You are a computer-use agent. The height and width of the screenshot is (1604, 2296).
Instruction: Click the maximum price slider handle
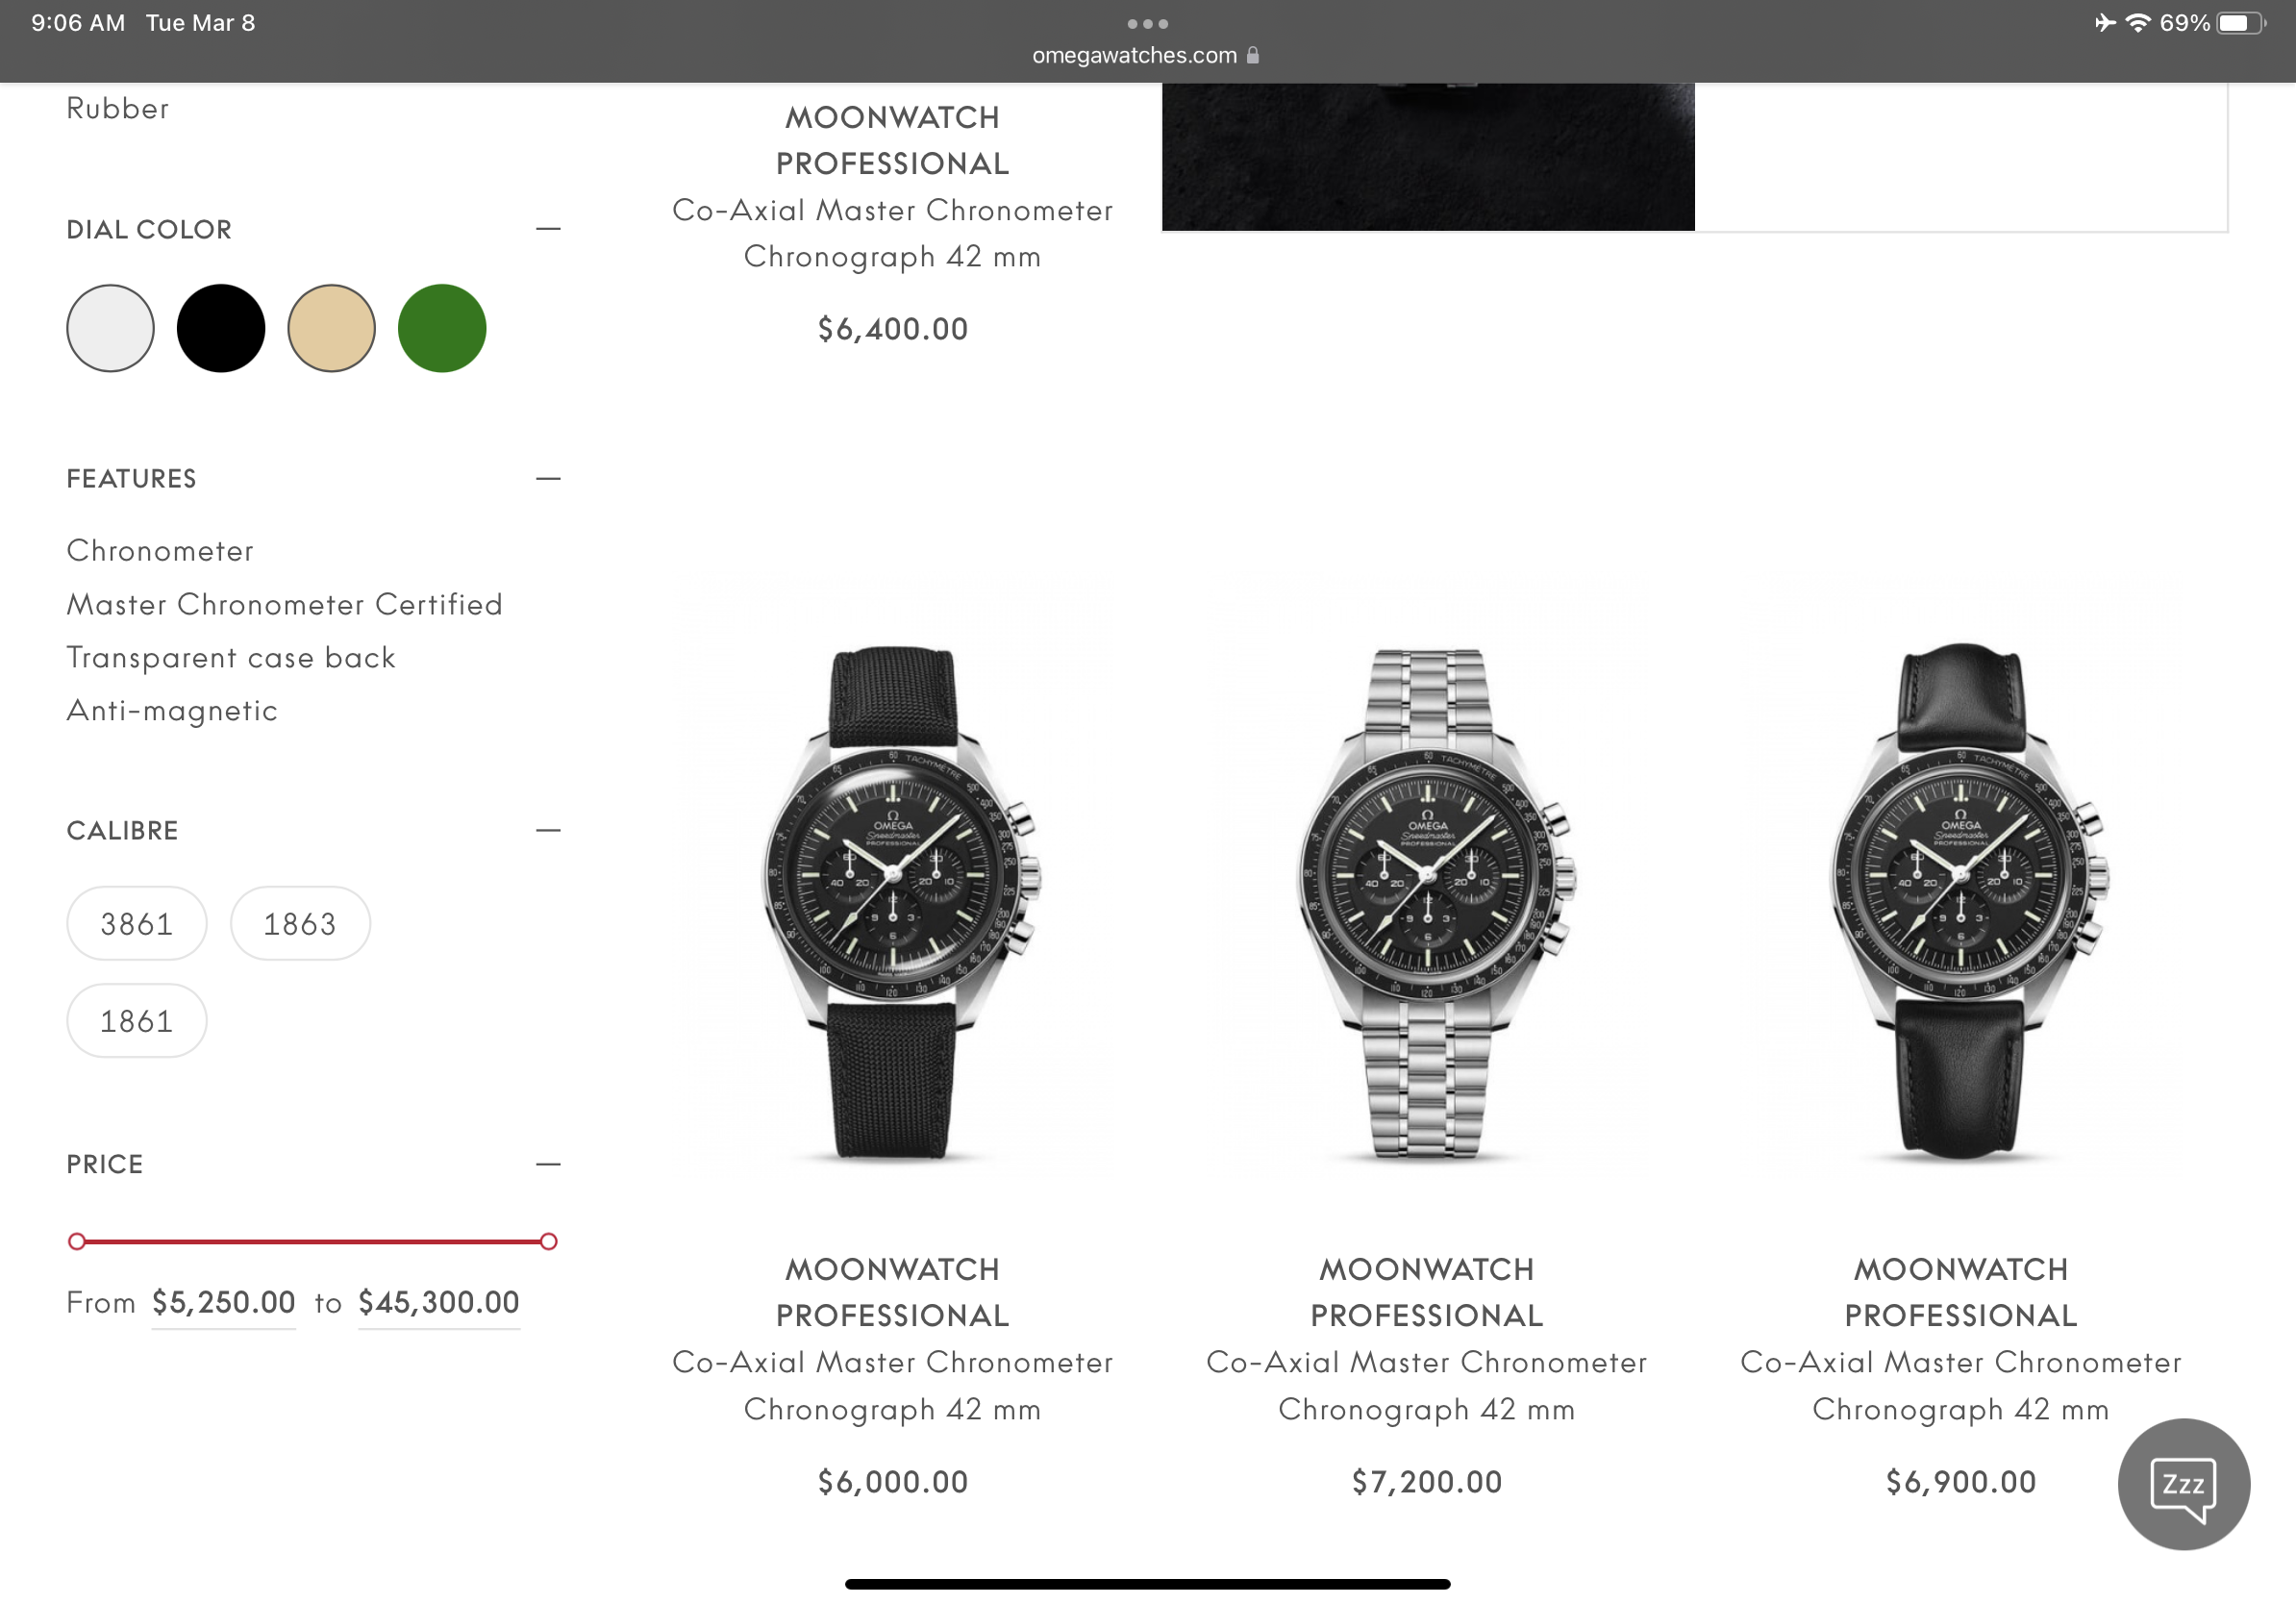coord(548,1241)
